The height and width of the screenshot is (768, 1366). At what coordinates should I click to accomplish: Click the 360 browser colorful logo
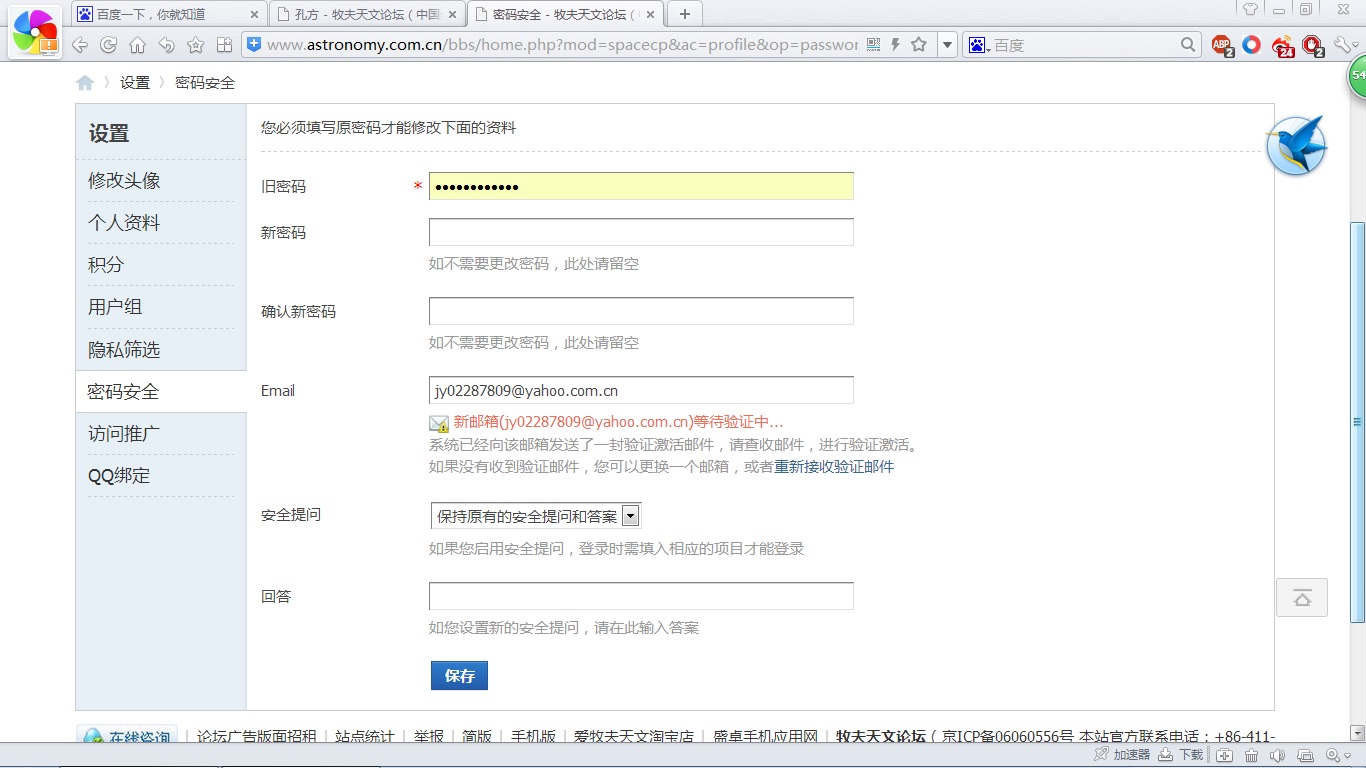[36, 32]
